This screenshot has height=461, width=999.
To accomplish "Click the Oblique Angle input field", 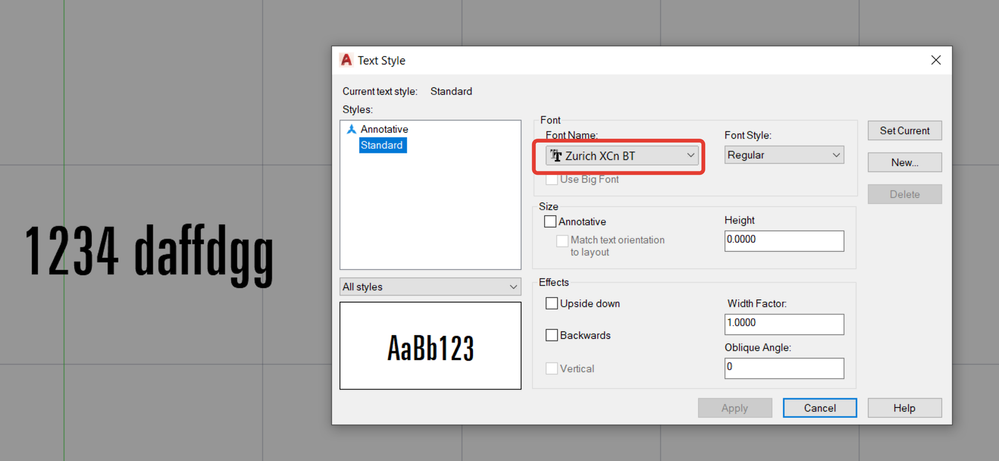I will (x=784, y=368).
